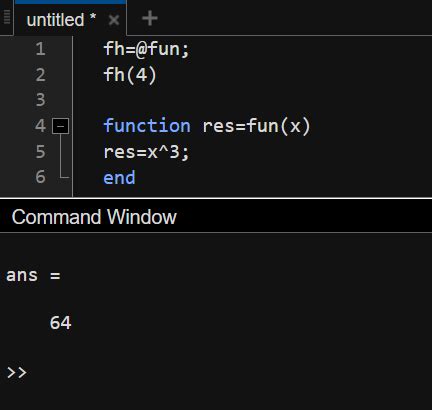Screen dimensions: 432x410
Task: Click line number 3 in the gutter
Action: point(40,100)
